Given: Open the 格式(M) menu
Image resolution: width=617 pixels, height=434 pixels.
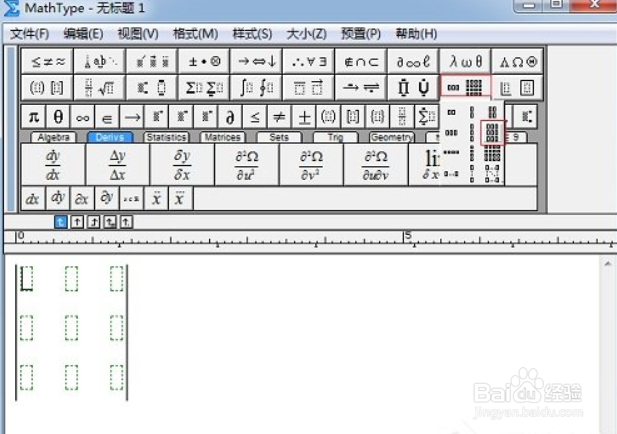Looking at the screenshot, I should coord(195,34).
